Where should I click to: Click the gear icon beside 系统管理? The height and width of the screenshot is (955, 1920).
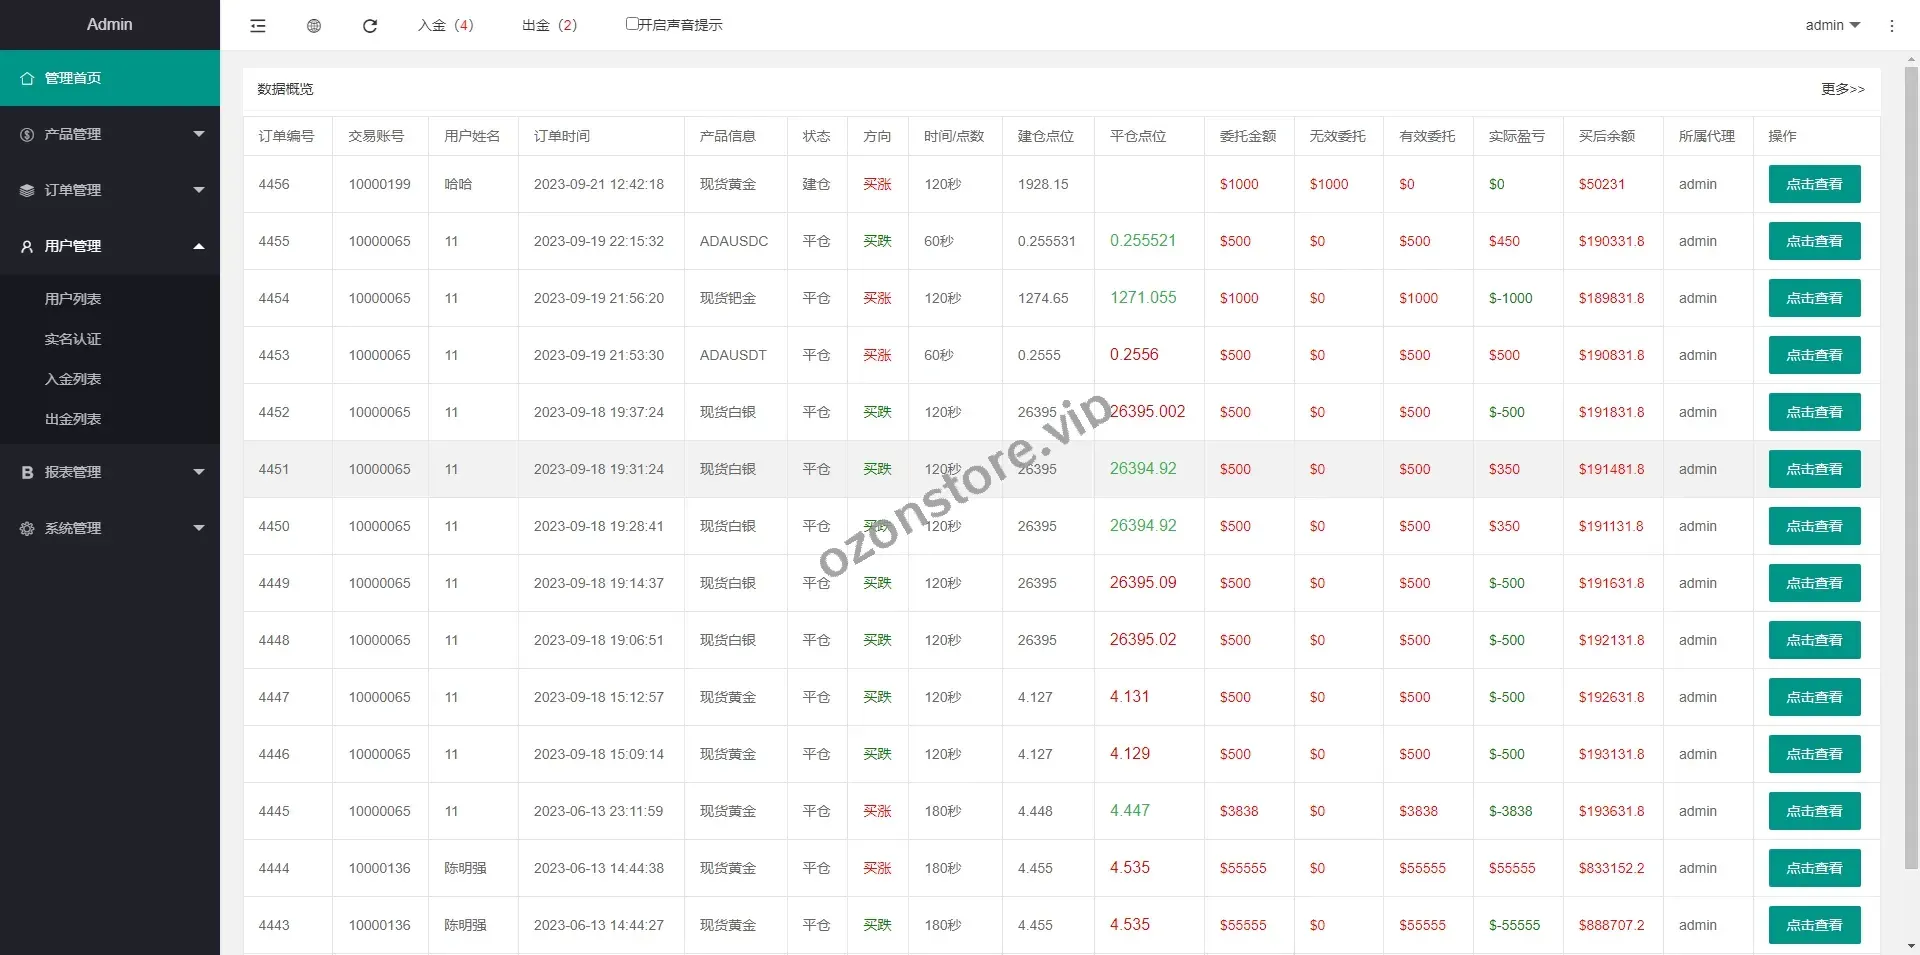tap(27, 528)
